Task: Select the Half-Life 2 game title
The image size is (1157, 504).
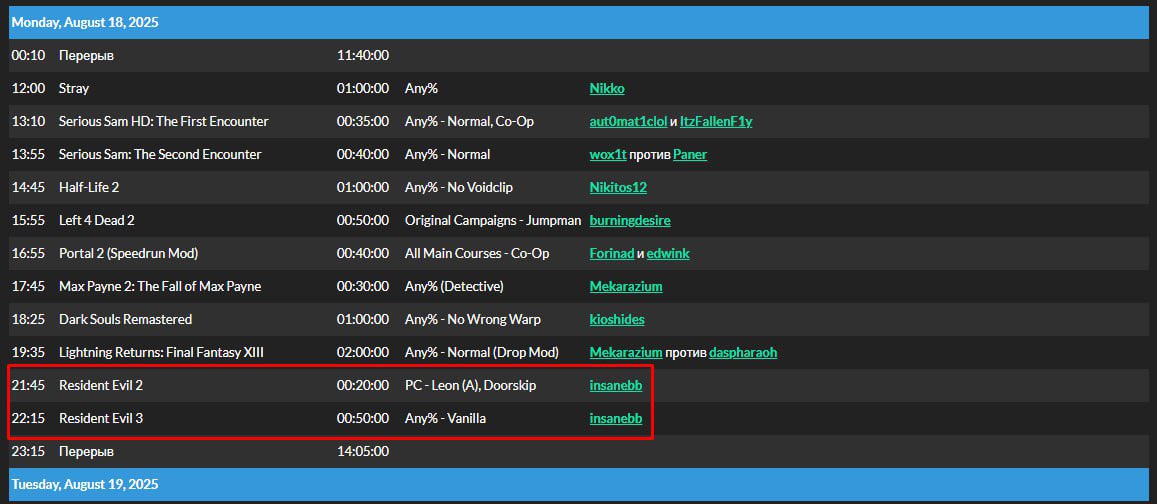Action: coord(89,187)
